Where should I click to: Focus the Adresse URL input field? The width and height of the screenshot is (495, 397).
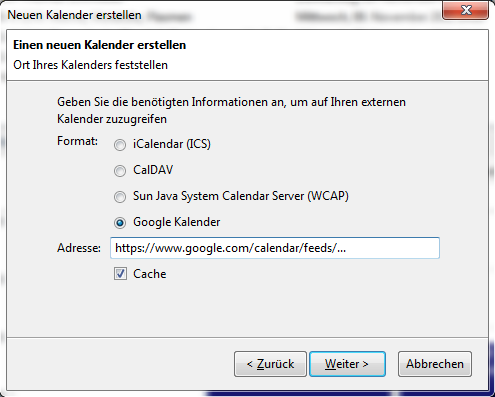click(275, 248)
